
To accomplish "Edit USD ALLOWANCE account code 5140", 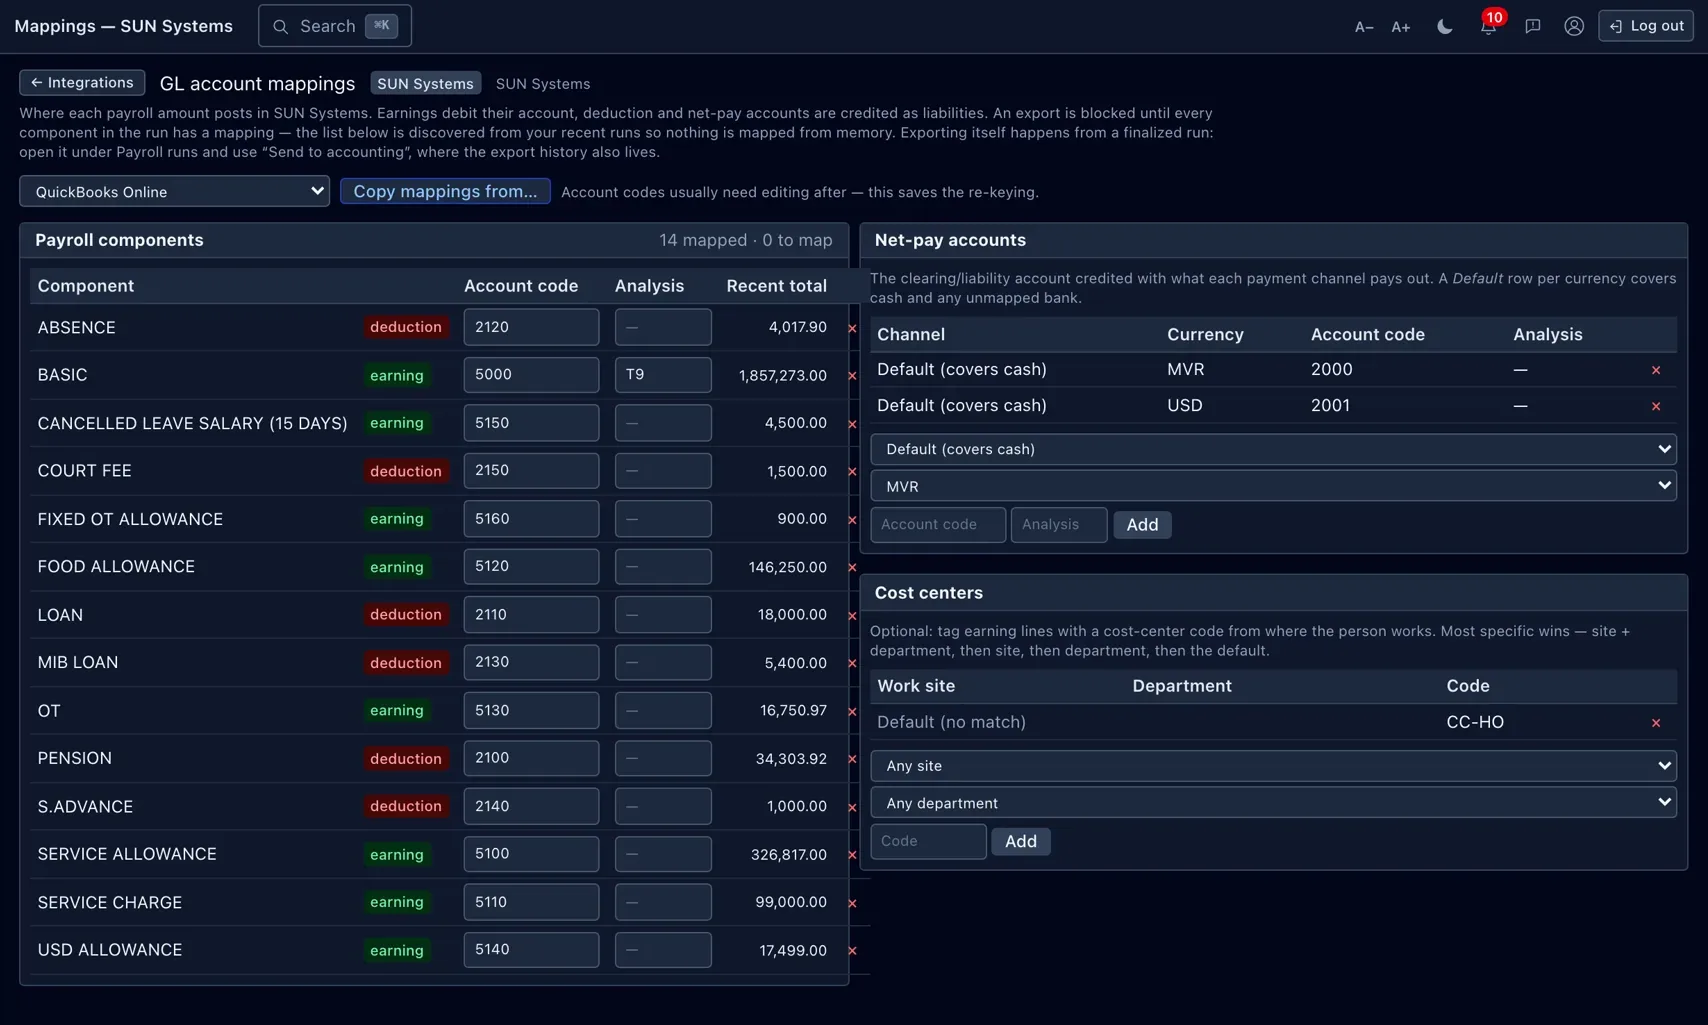I will pos(531,950).
